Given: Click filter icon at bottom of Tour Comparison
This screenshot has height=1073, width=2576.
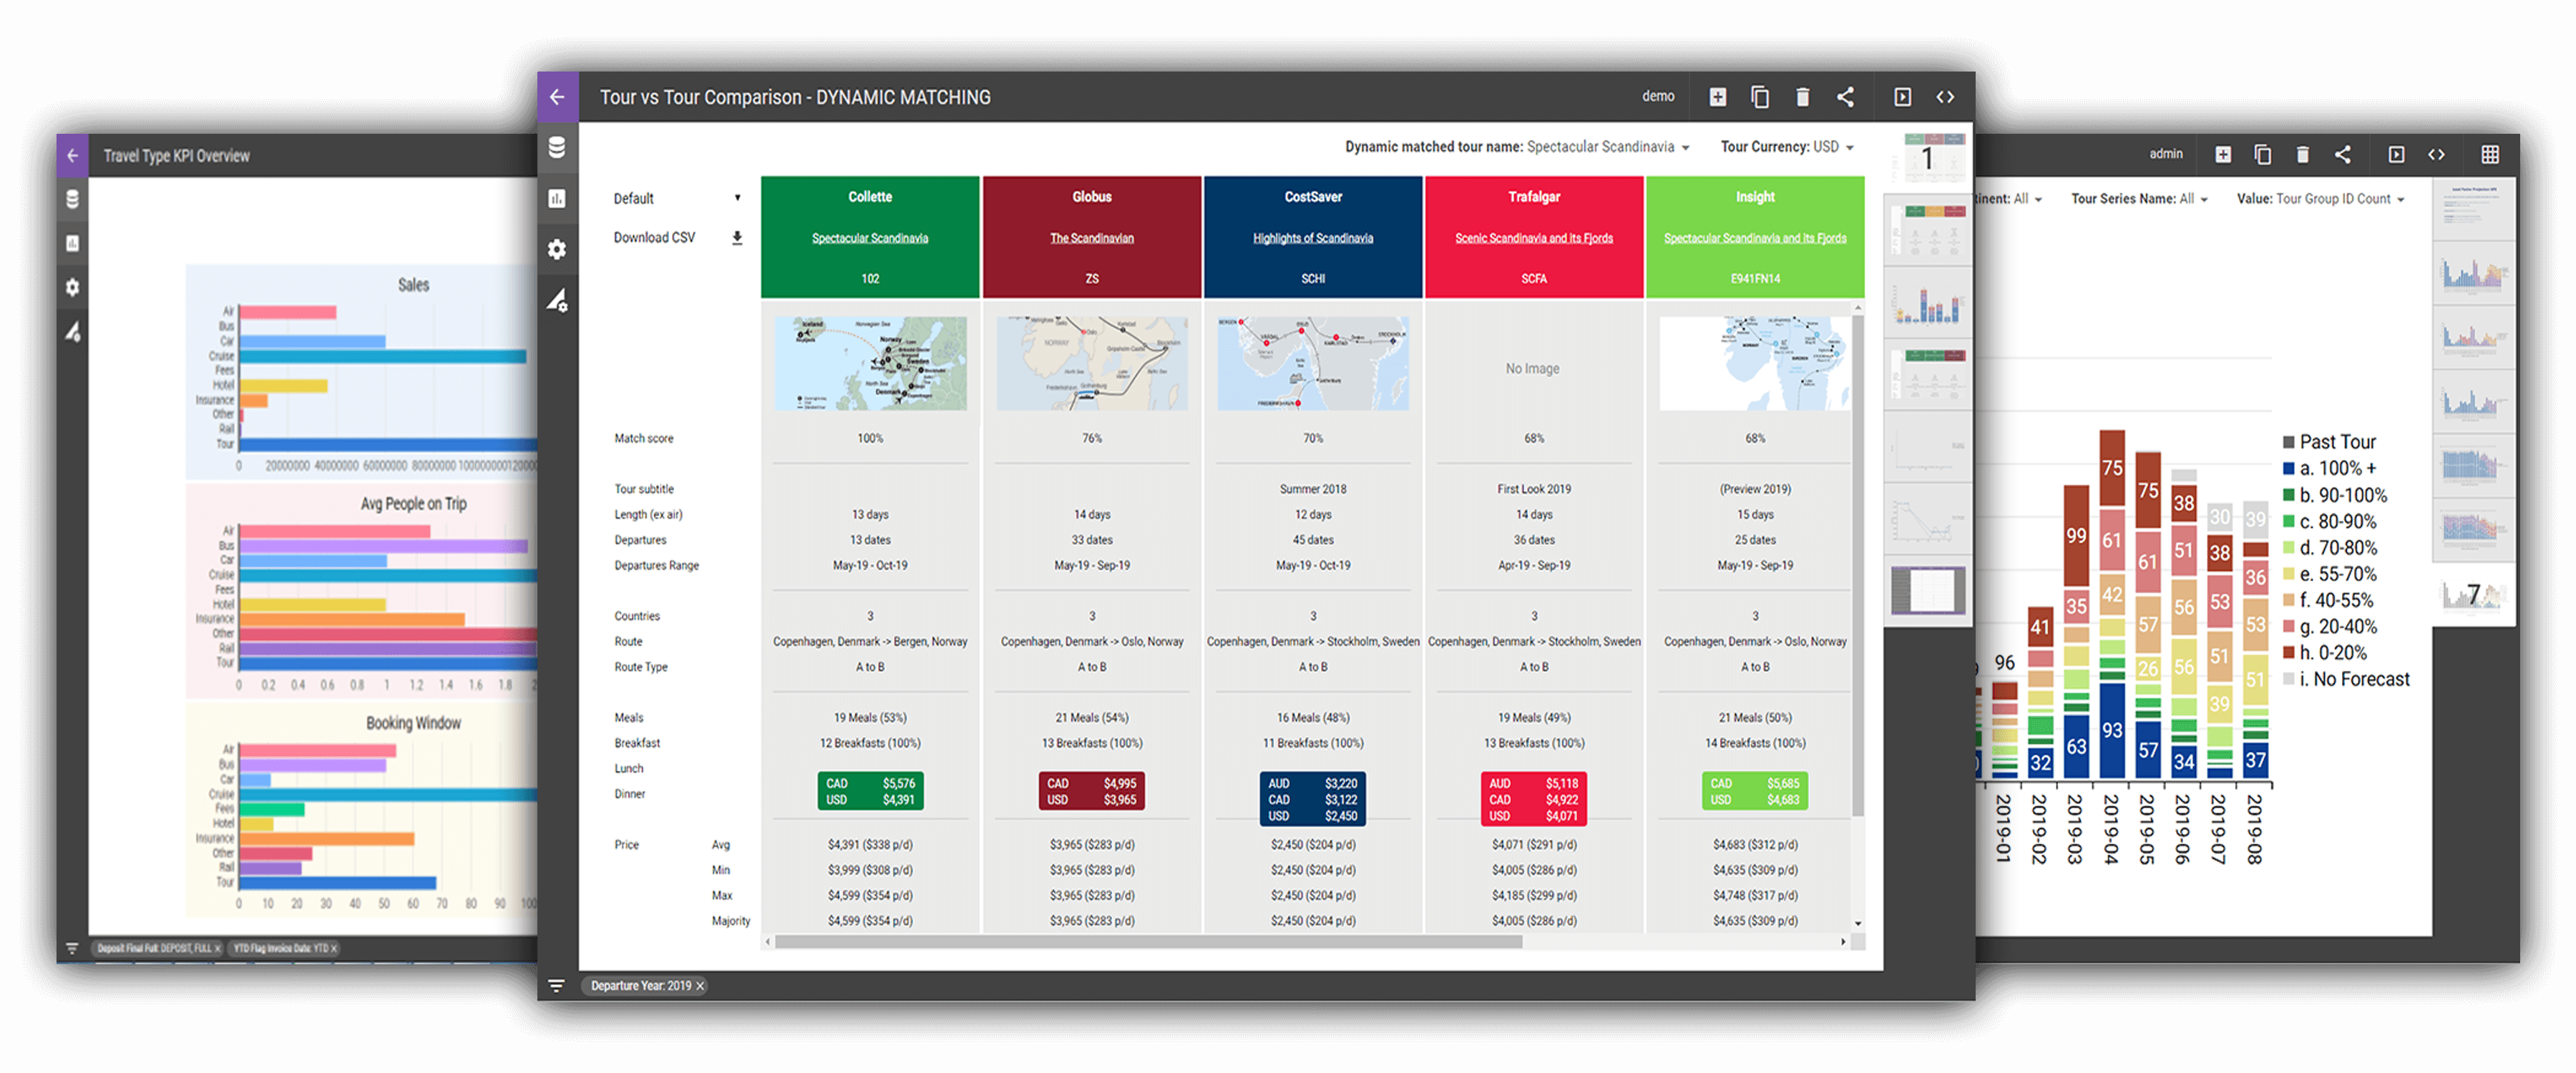Looking at the screenshot, I should click(x=556, y=986).
